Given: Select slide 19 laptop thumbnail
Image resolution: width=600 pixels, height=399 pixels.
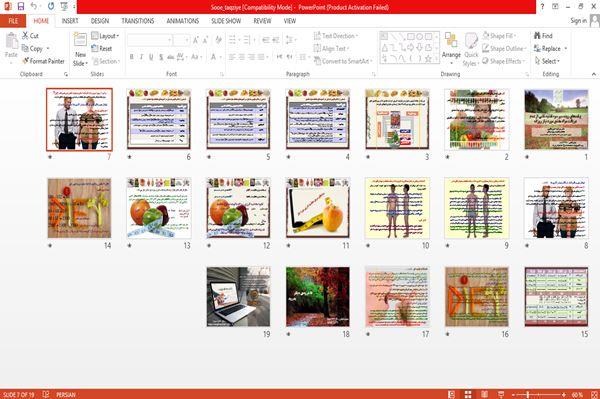Looking at the screenshot, I should (x=238, y=297).
